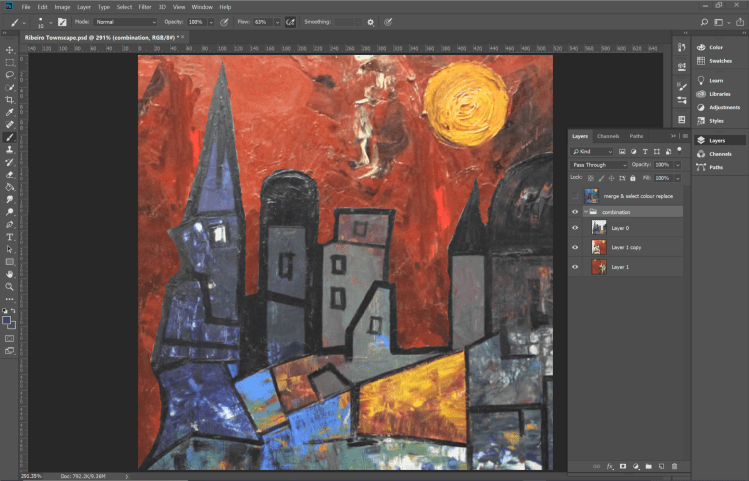Select the Zoom tool
Image resolution: width=749 pixels, height=481 pixels.
[x=10, y=287]
